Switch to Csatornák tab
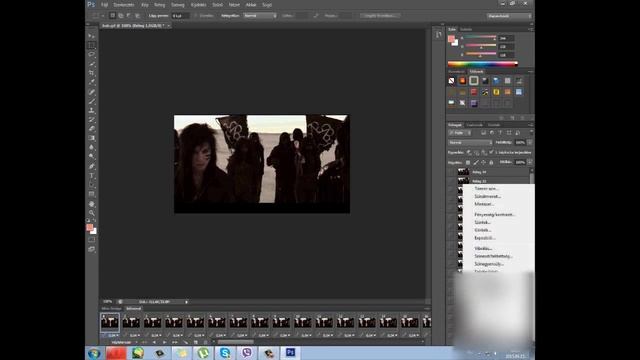Screen dimensions: 640x360 (475, 125)
